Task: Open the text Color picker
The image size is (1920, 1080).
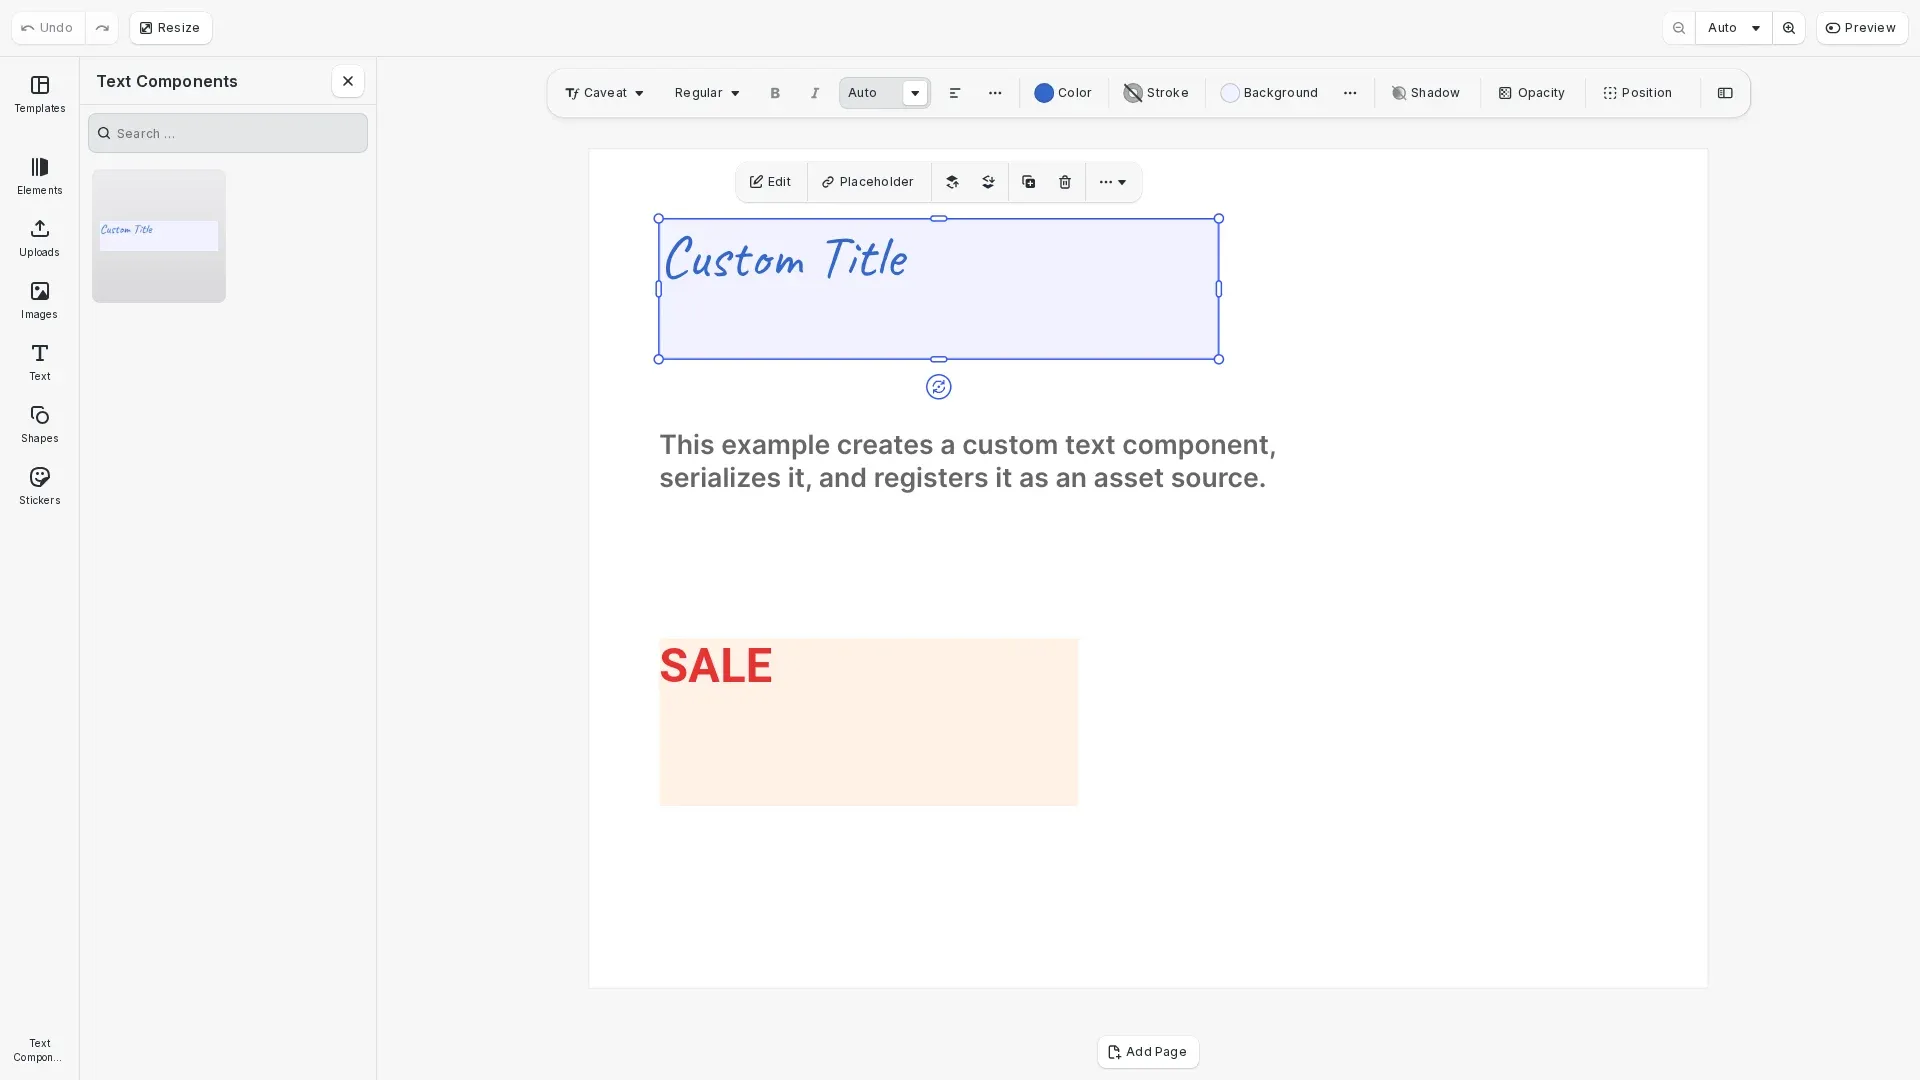Action: pyautogui.click(x=1062, y=92)
